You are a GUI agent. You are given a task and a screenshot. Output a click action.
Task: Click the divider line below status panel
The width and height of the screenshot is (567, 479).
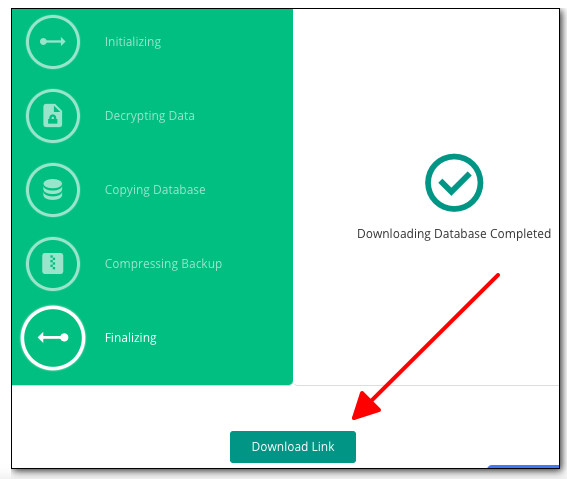click(427, 385)
